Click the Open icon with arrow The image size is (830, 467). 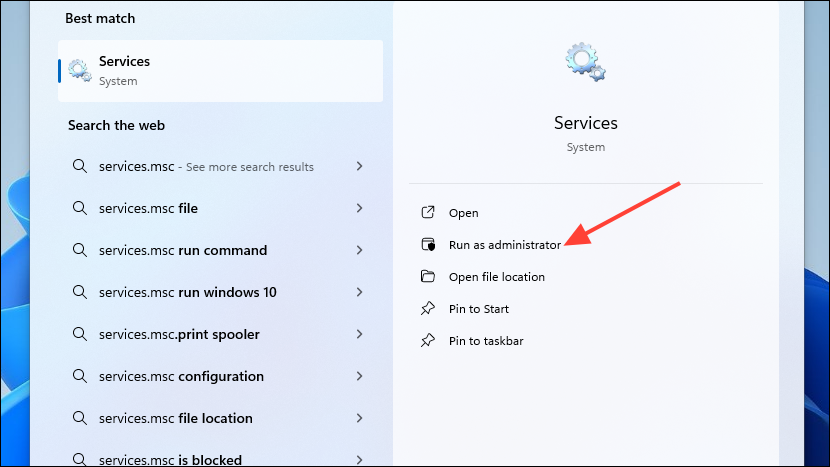(x=428, y=213)
